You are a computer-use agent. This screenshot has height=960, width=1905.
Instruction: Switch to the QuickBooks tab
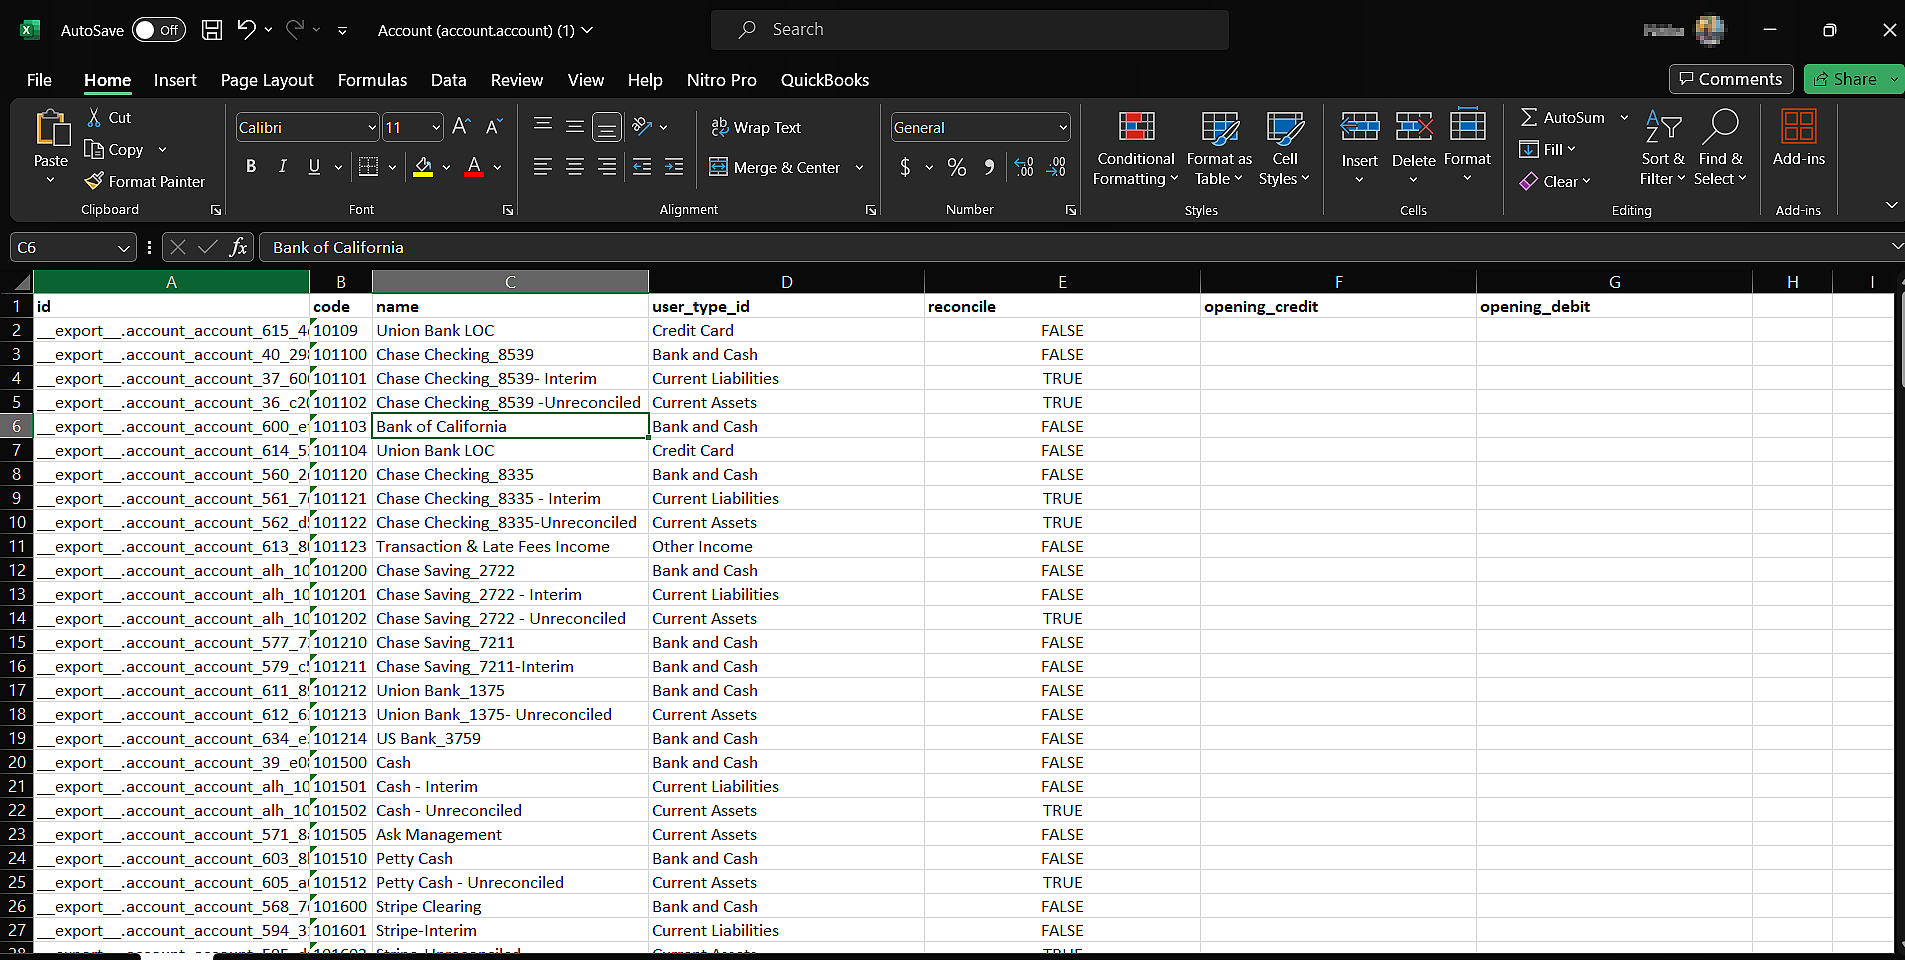coord(825,80)
